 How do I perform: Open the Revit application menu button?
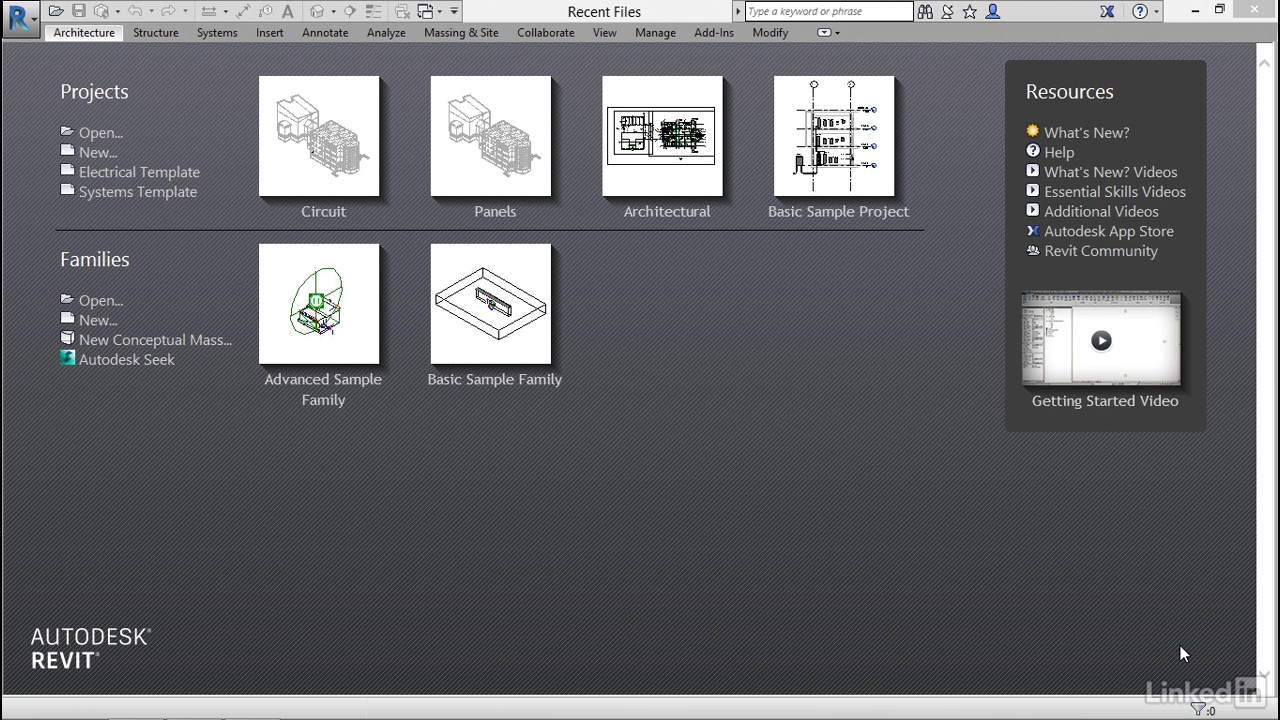coord(20,17)
